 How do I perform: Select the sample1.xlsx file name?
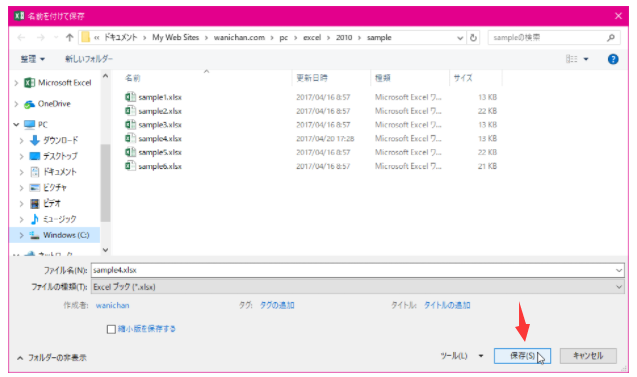pos(160,97)
